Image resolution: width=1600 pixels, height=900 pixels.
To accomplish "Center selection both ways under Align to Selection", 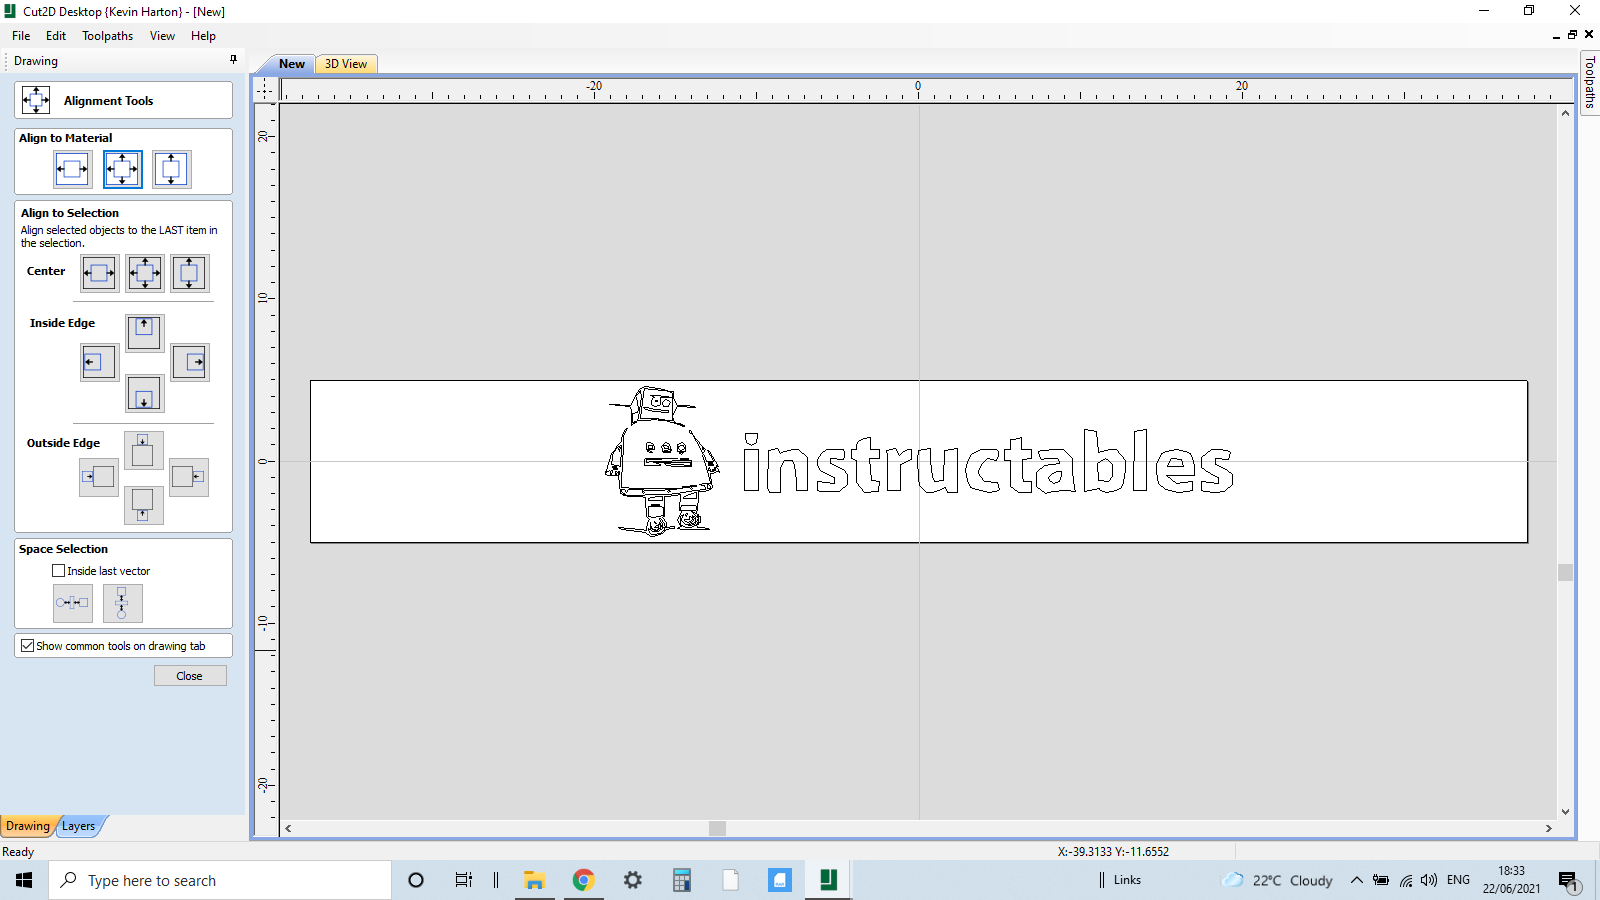I will click(x=145, y=273).
